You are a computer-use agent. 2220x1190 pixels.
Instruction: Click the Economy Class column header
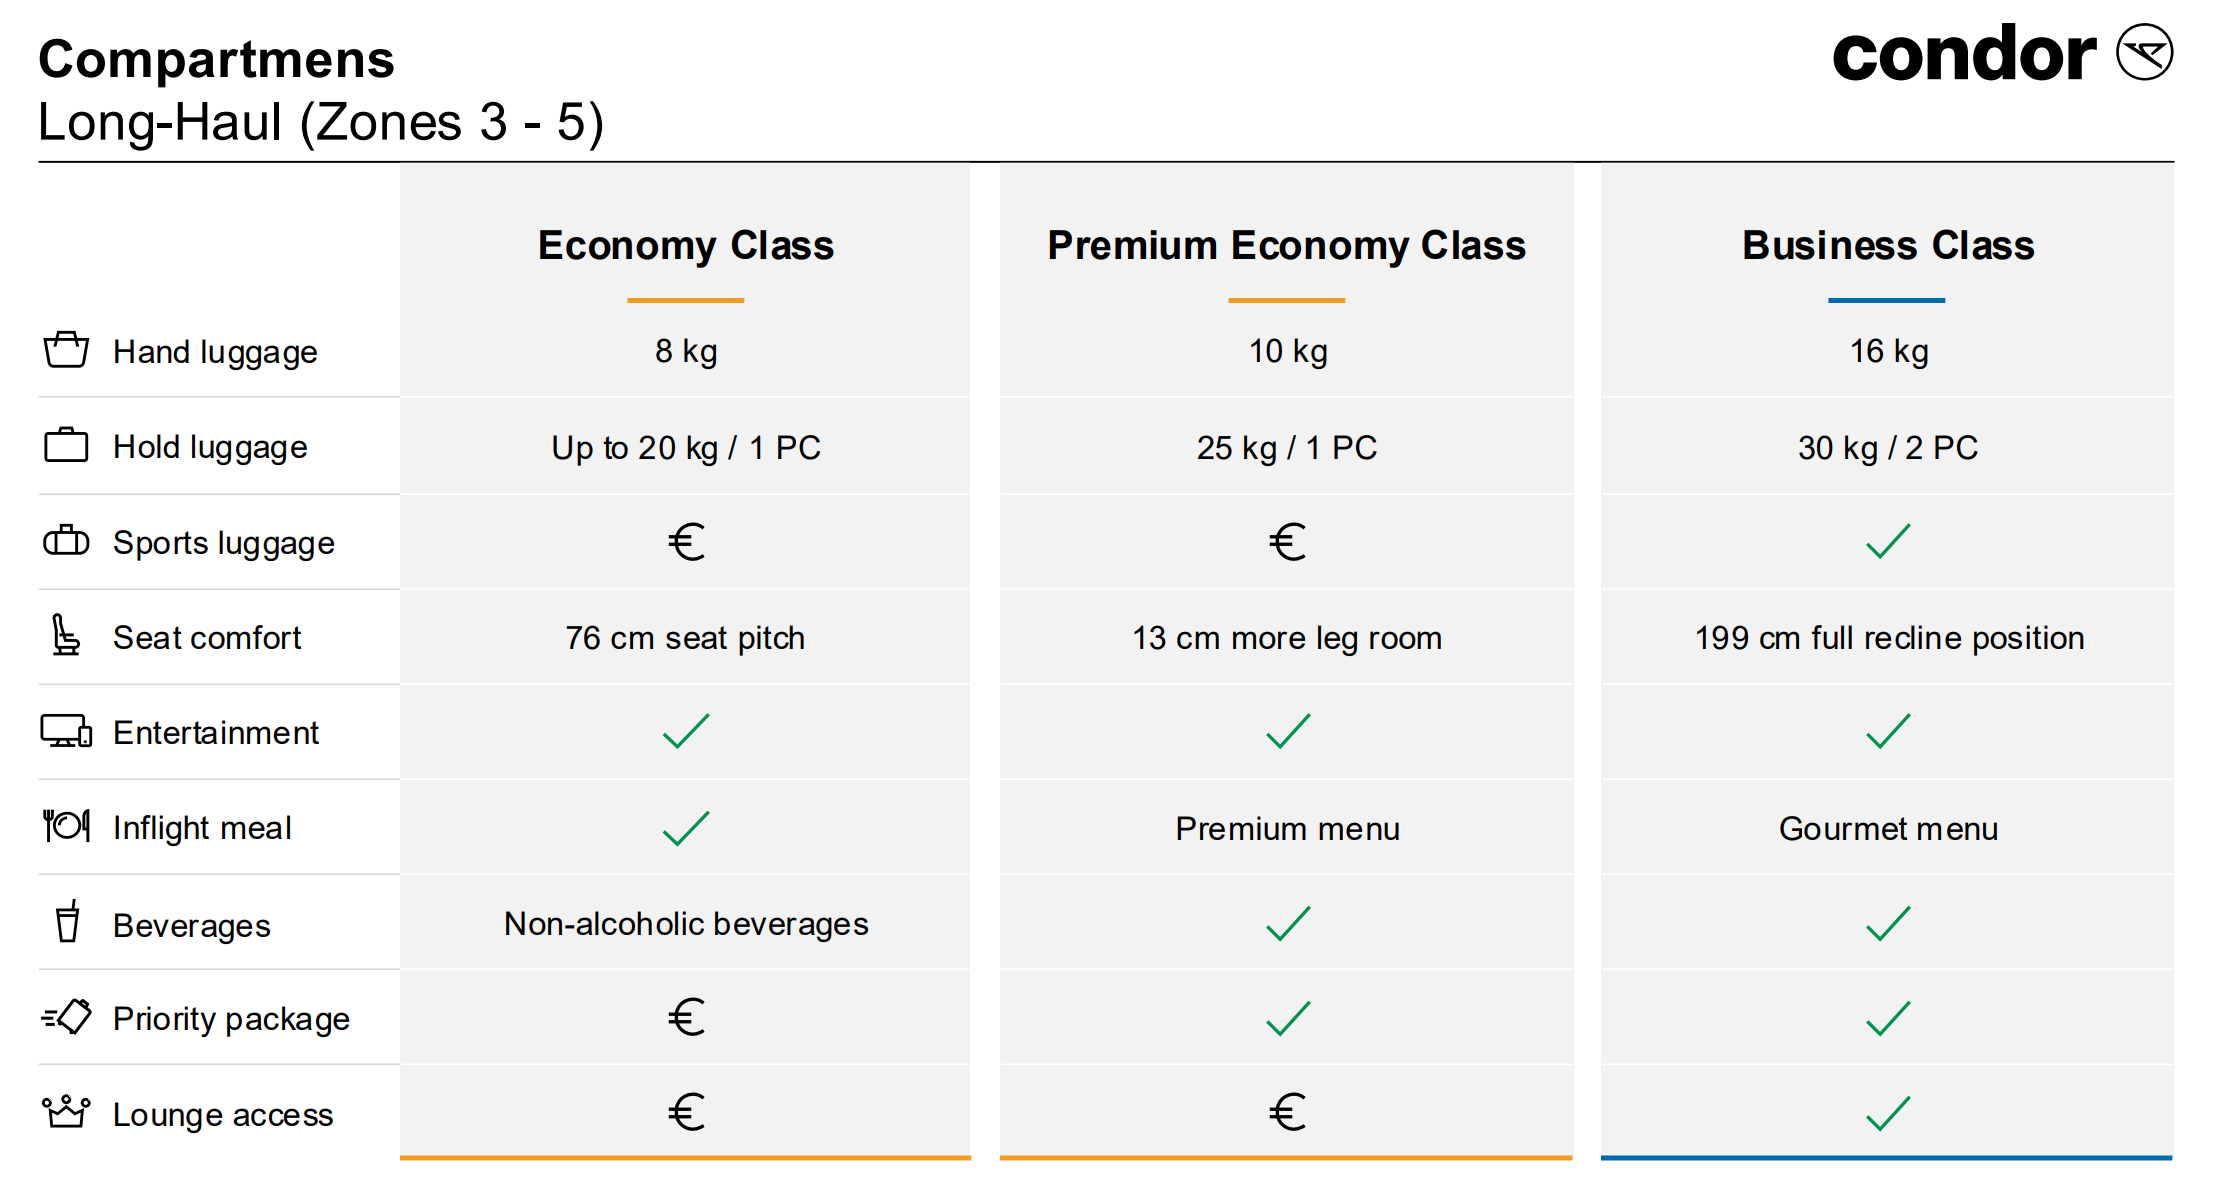pyautogui.click(x=686, y=245)
